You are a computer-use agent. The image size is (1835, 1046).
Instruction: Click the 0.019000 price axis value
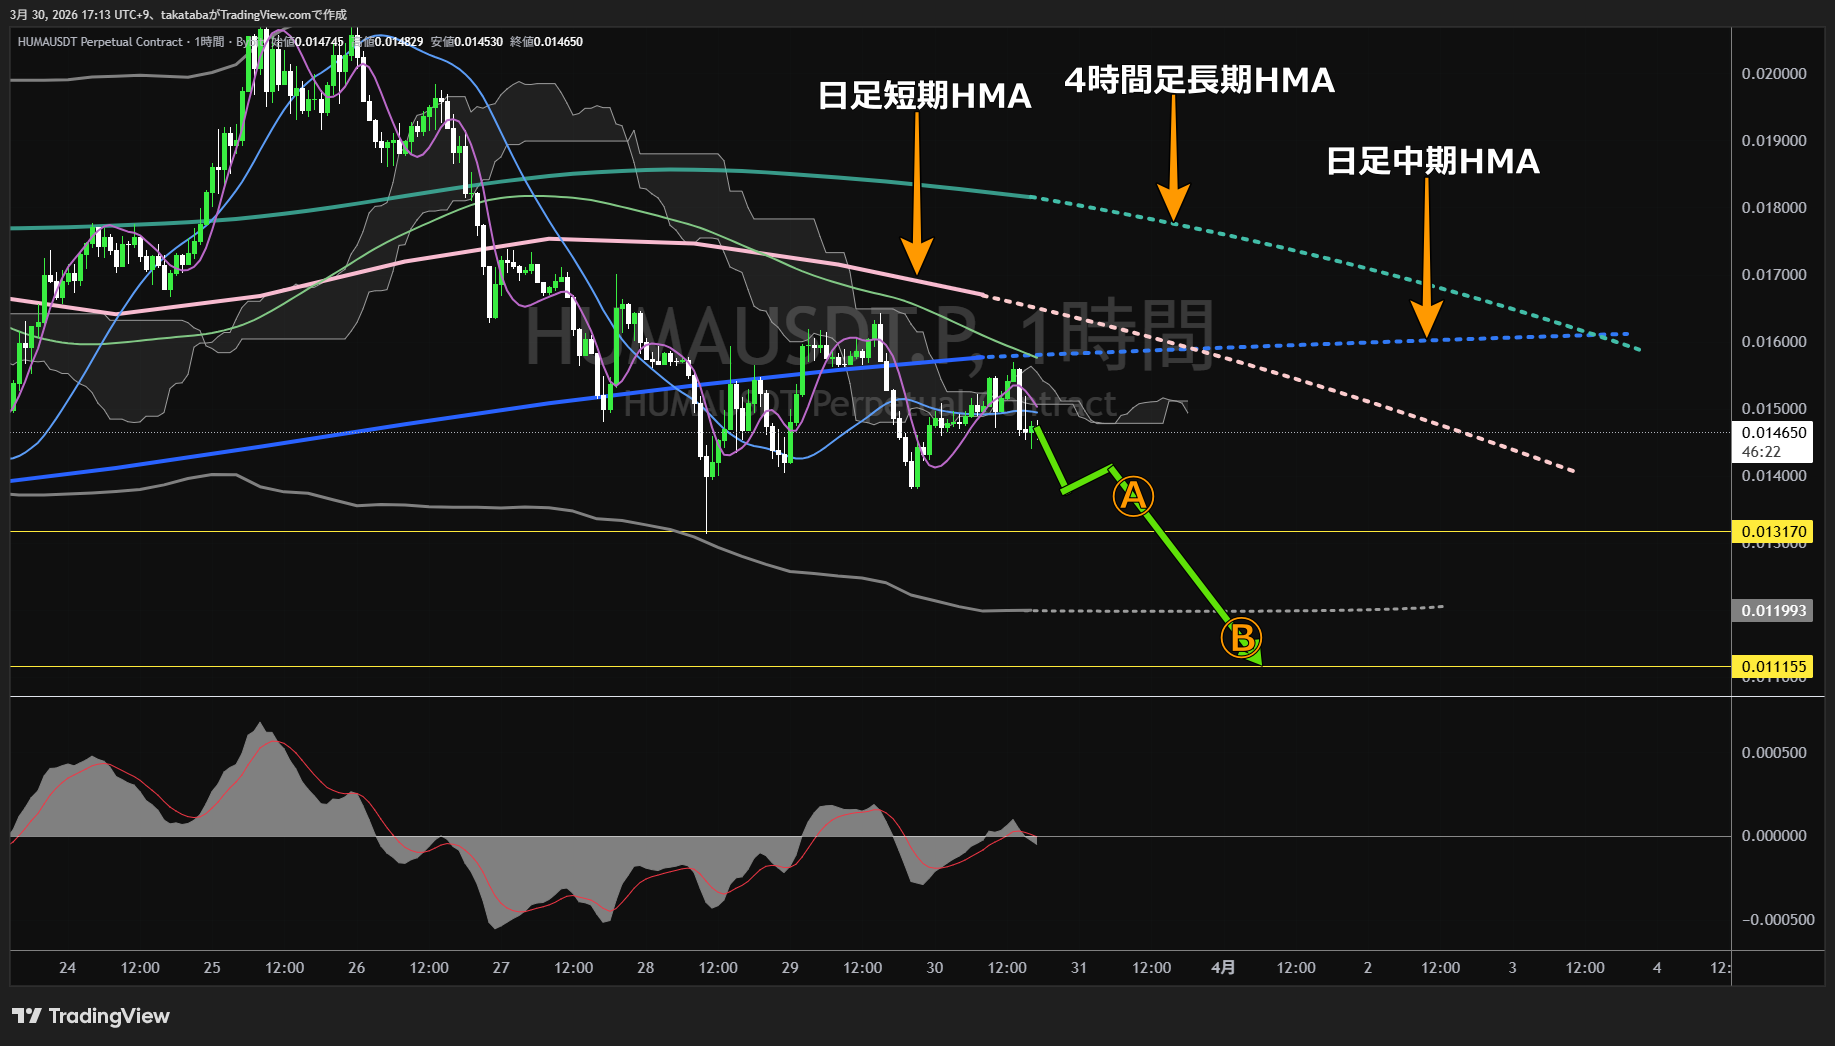click(x=1774, y=141)
